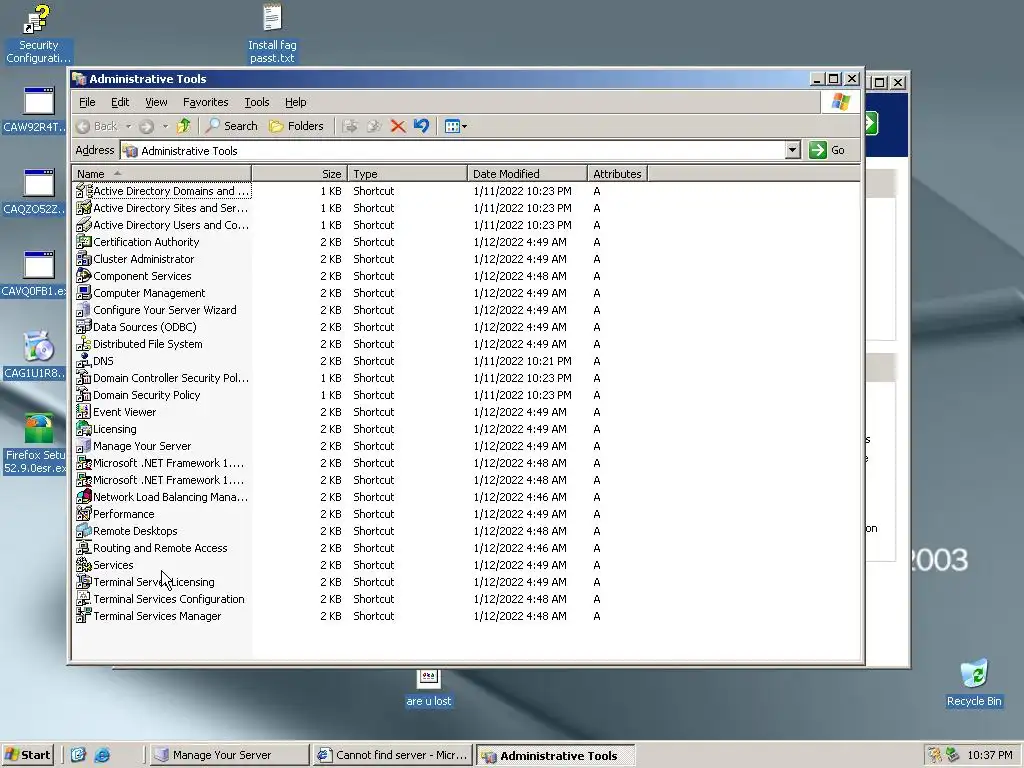This screenshot has width=1024, height=768.
Task: Select the DNS shortcut icon
Action: coord(84,360)
